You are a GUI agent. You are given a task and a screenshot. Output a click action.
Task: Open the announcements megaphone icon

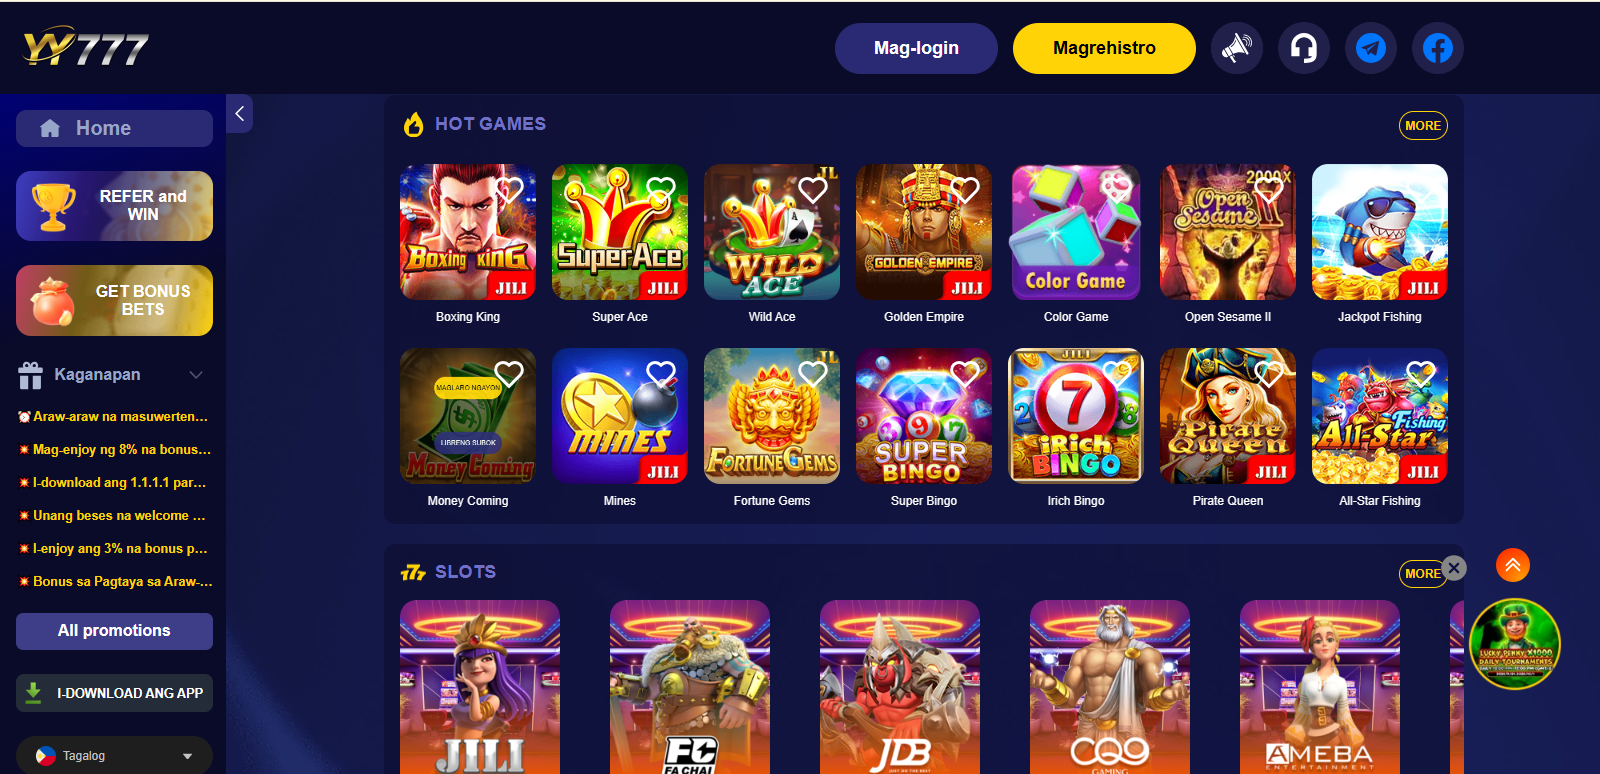click(x=1236, y=48)
